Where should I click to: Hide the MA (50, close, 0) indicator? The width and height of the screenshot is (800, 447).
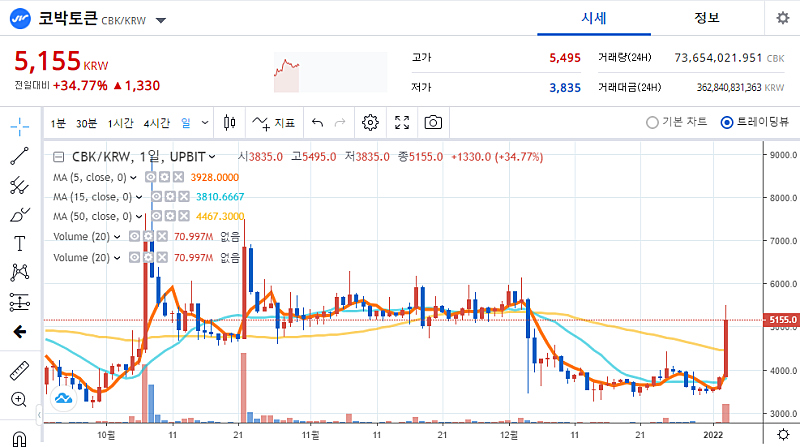157,216
